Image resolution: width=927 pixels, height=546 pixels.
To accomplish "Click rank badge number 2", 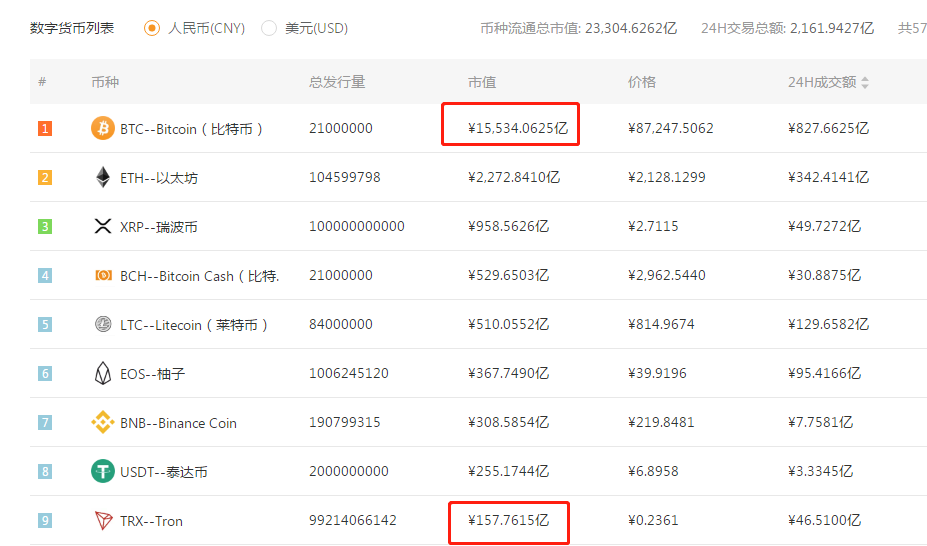I will [45, 177].
